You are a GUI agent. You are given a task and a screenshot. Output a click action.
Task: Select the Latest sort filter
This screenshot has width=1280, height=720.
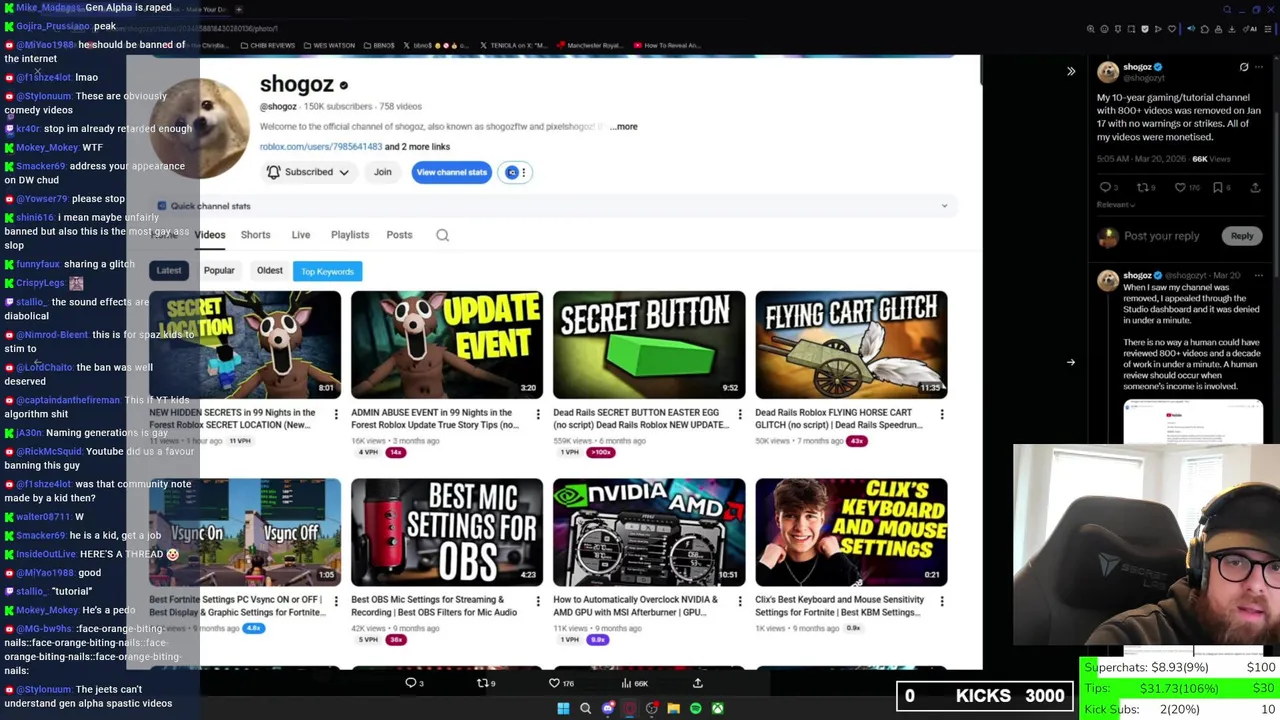pos(168,270)
